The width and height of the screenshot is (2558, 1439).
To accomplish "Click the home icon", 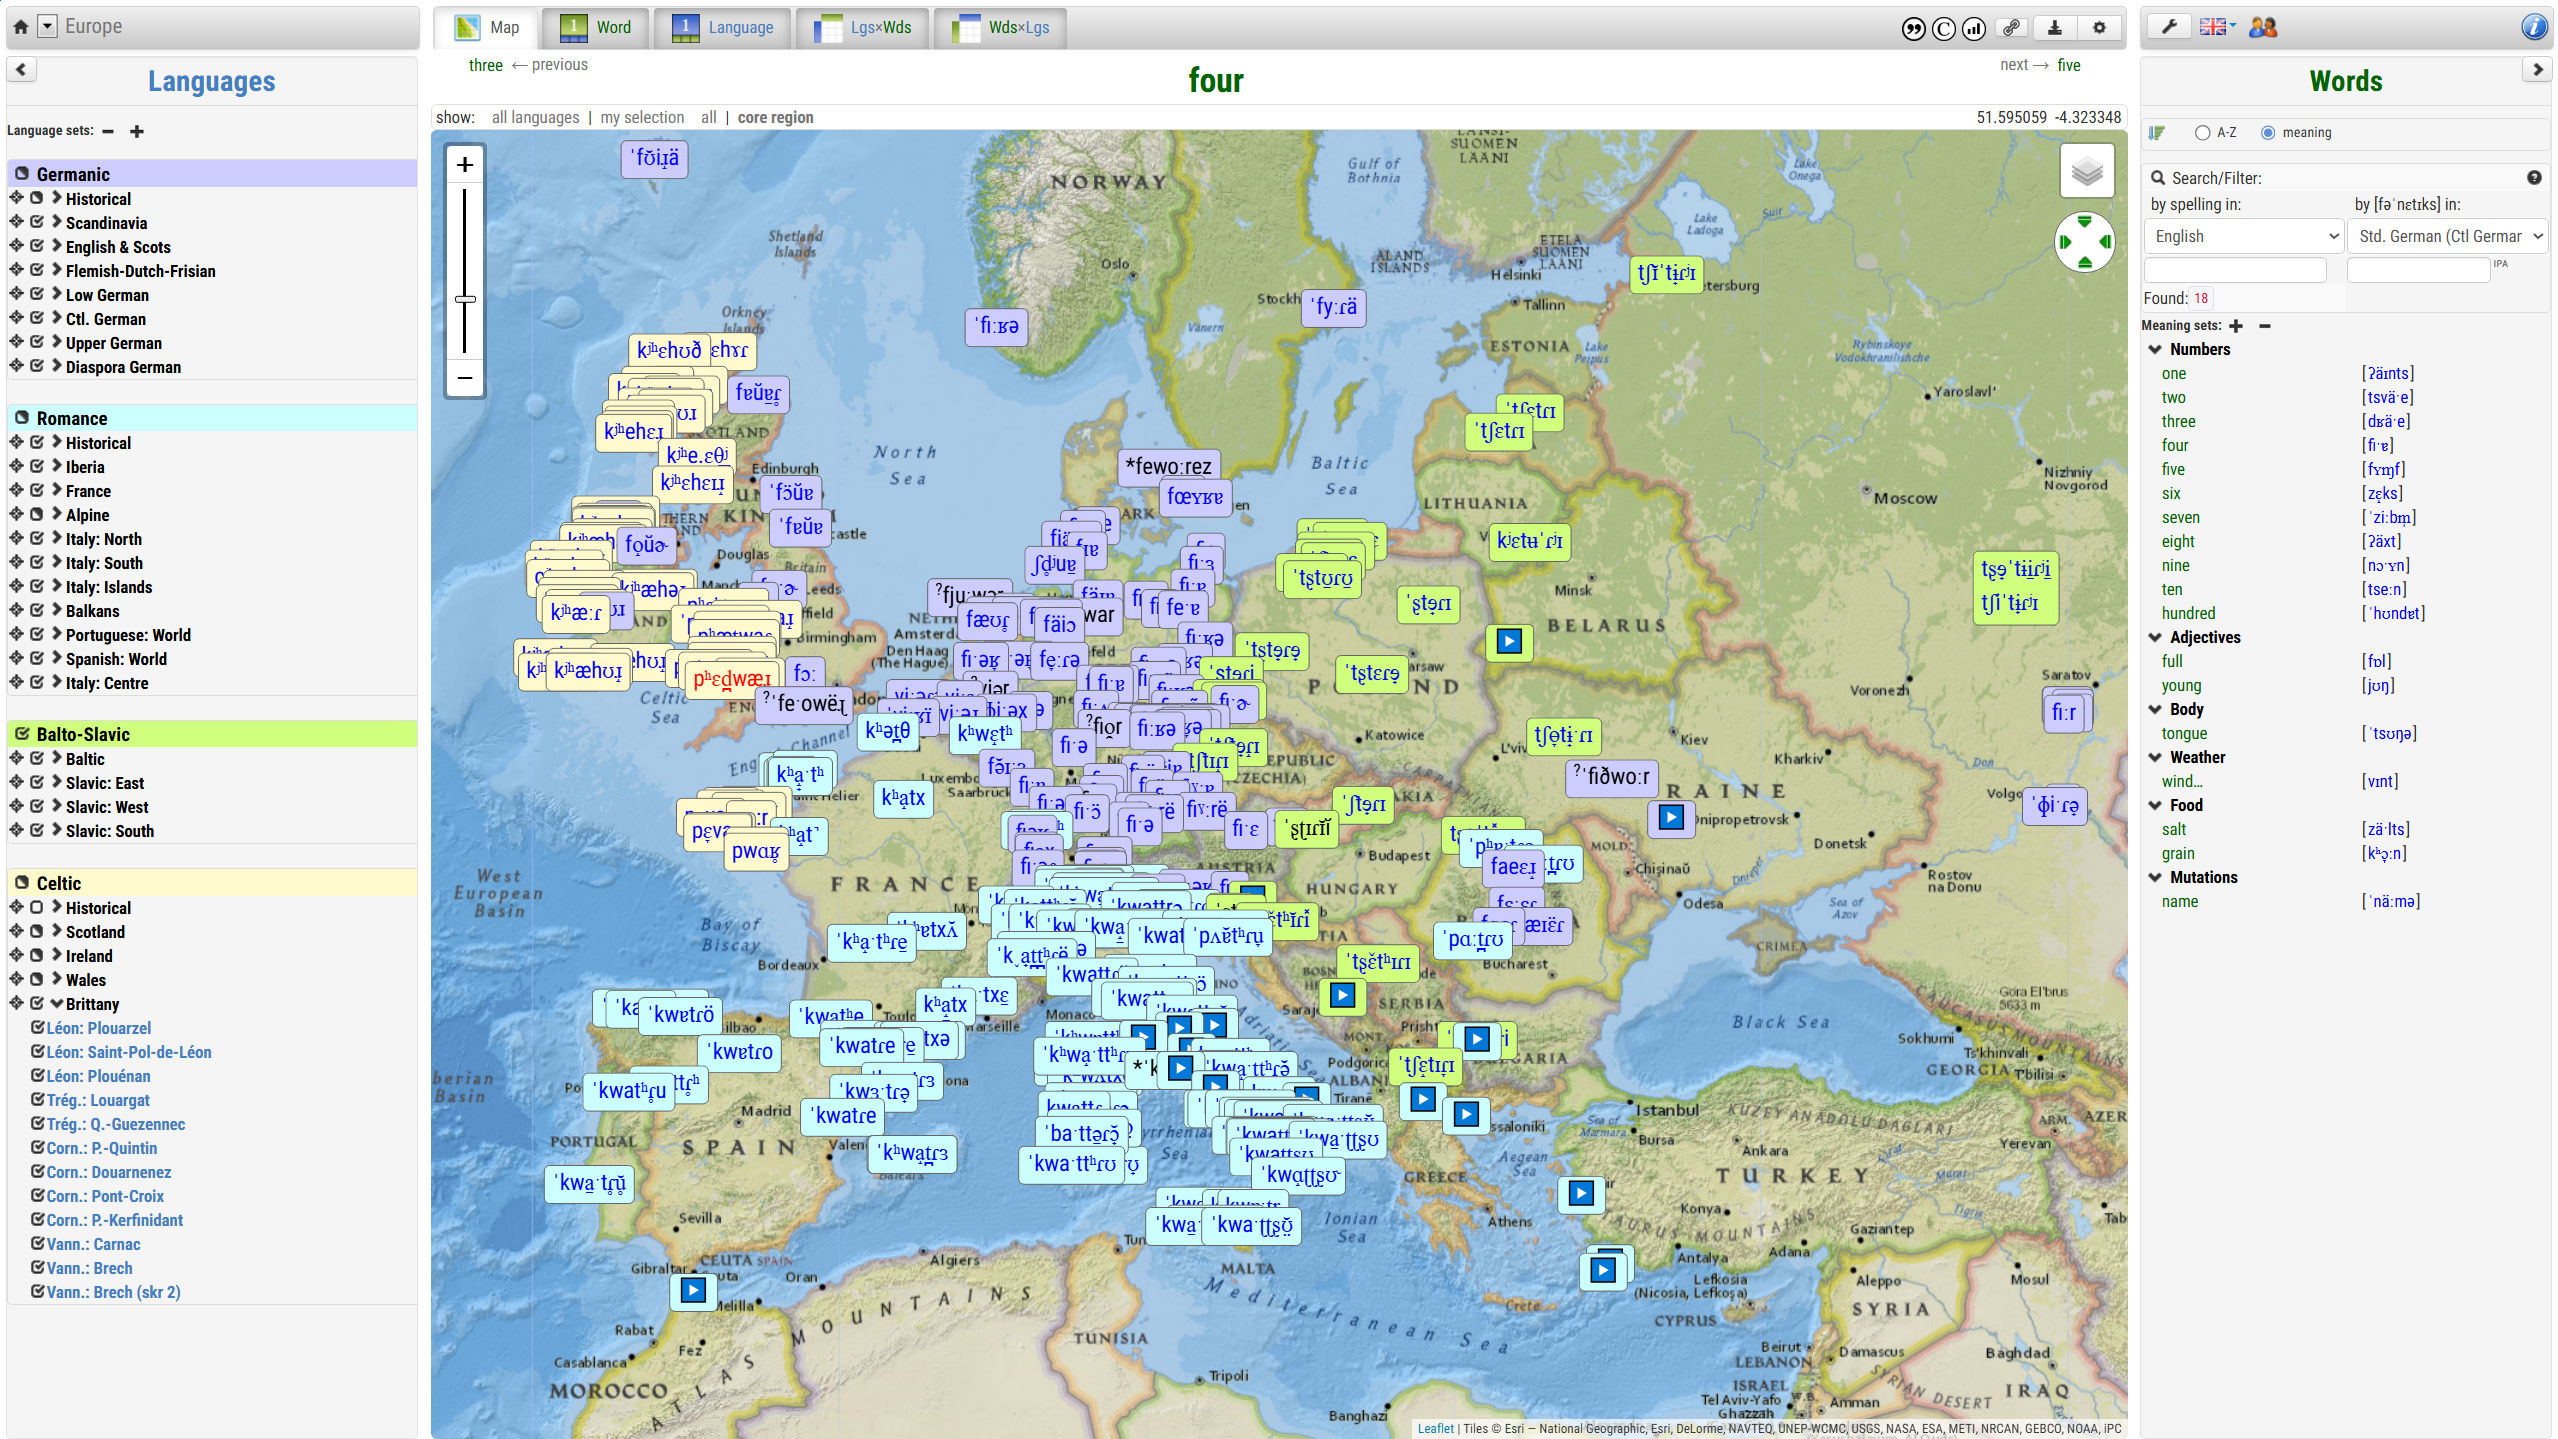I will coord(21,27).
